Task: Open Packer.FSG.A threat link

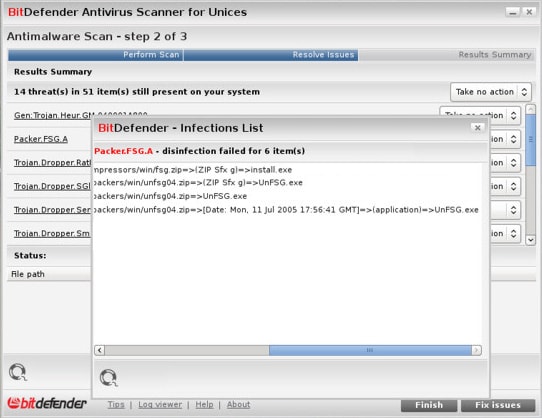Action: 41,139
